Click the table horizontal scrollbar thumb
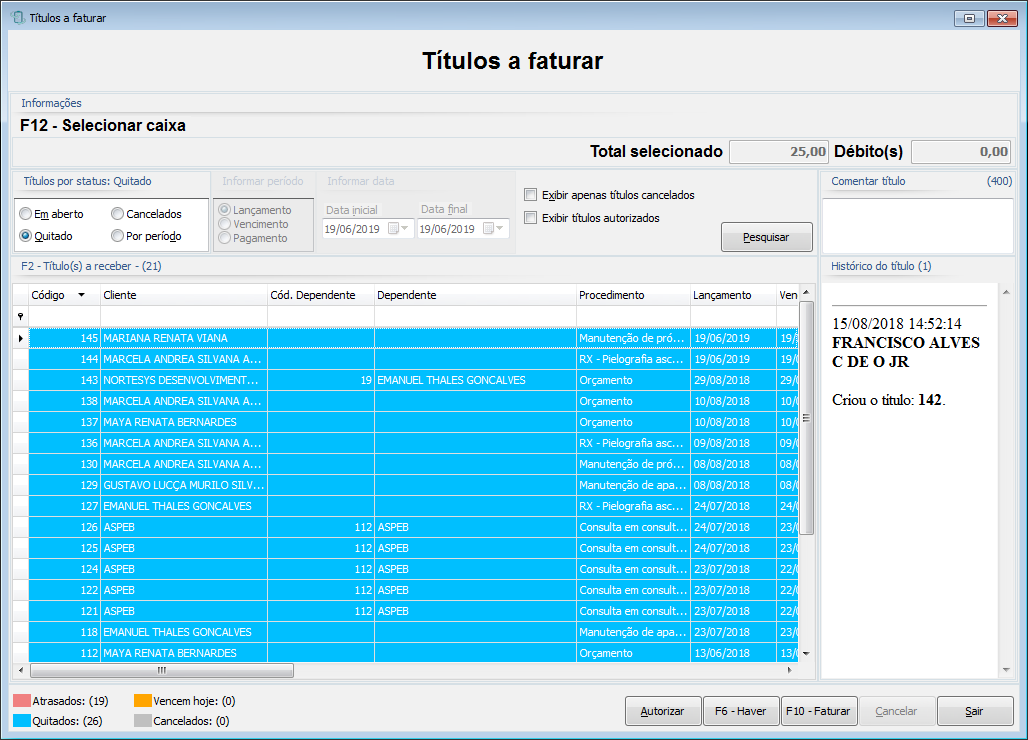This screenshot has height=740, width=1028. click(162, 670)
